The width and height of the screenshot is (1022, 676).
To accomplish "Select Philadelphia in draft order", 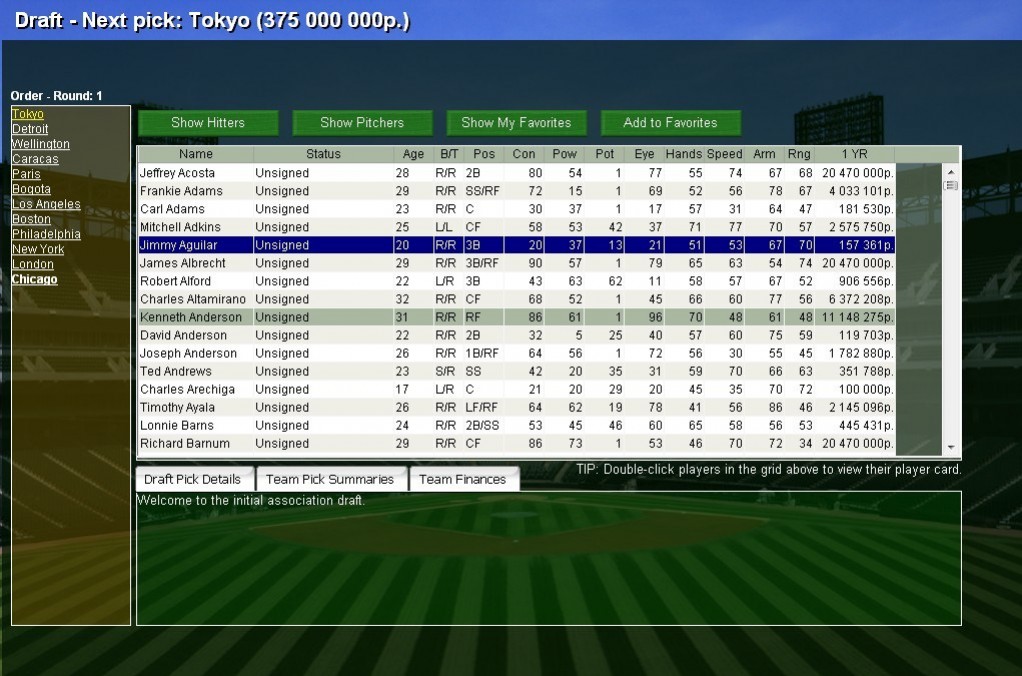I will pos(46,234).
